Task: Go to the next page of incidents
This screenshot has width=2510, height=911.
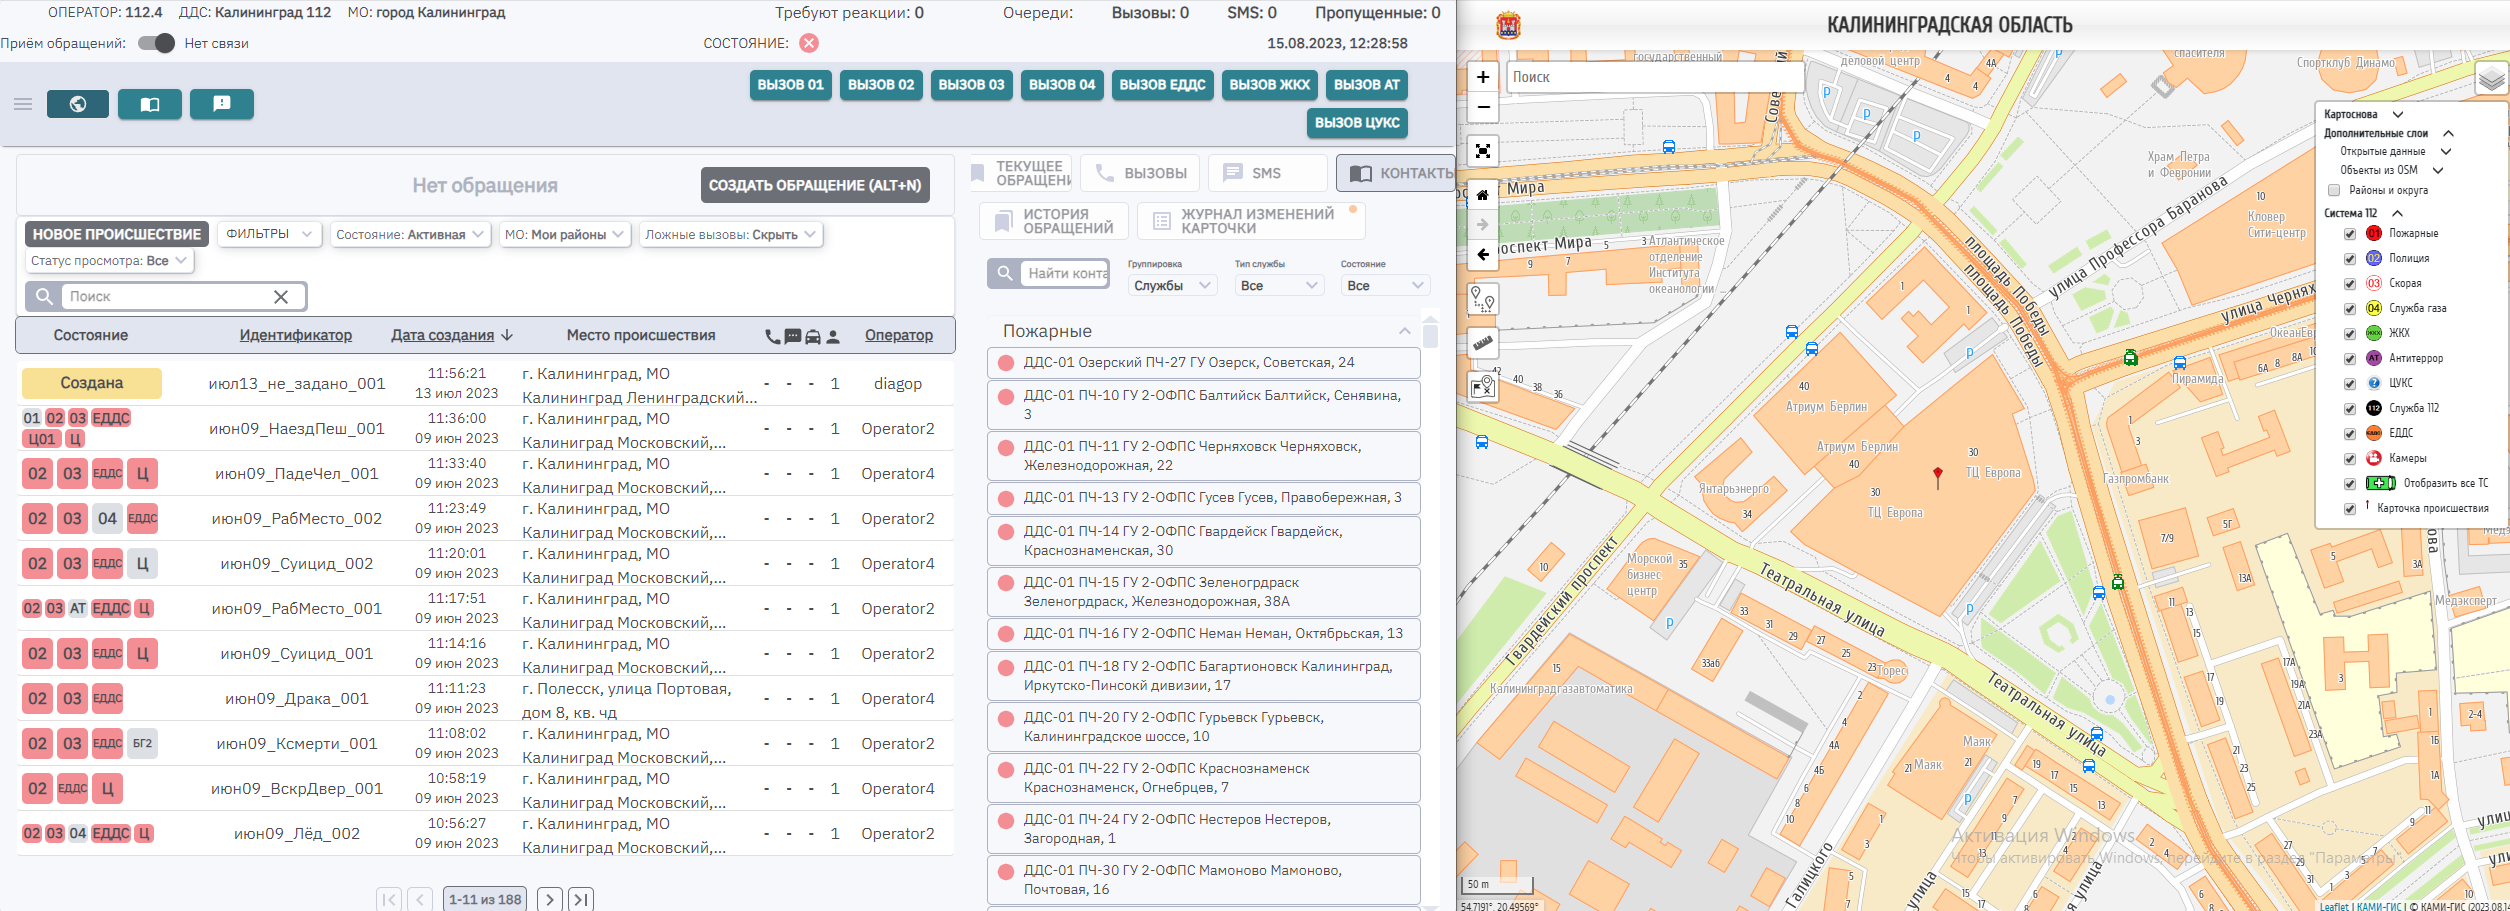Action: [549, 899]
